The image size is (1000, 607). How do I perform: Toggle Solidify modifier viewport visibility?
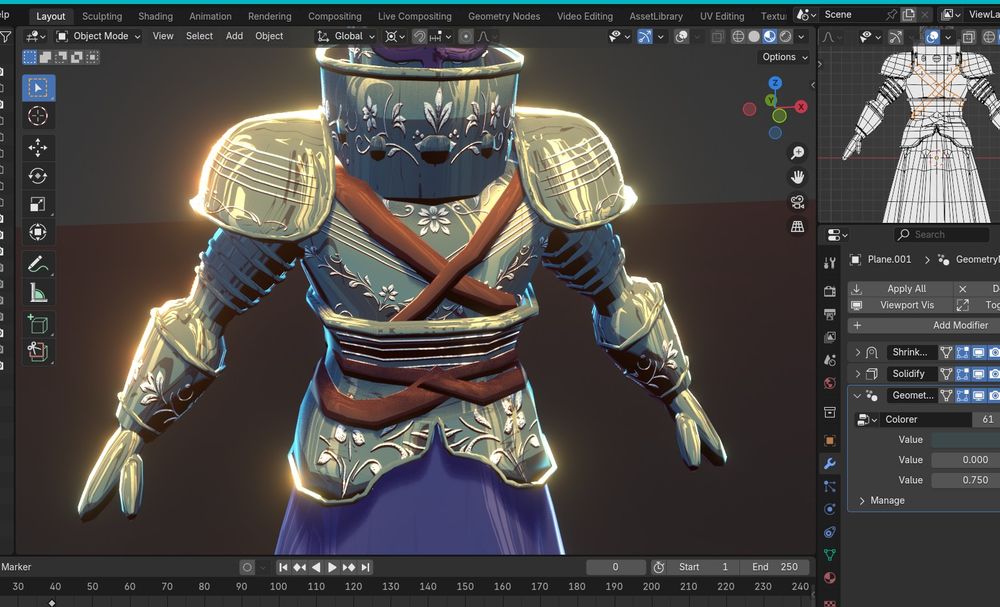pyautogui.click(x=978, y=374)
